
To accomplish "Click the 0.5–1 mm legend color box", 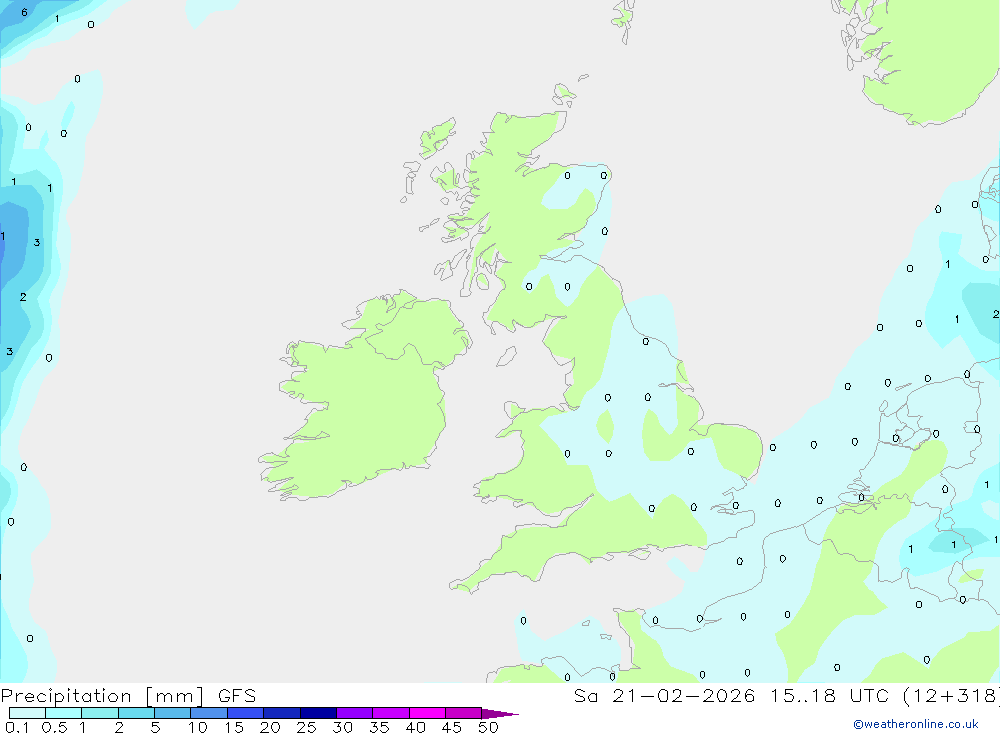I will click(64, 713).
